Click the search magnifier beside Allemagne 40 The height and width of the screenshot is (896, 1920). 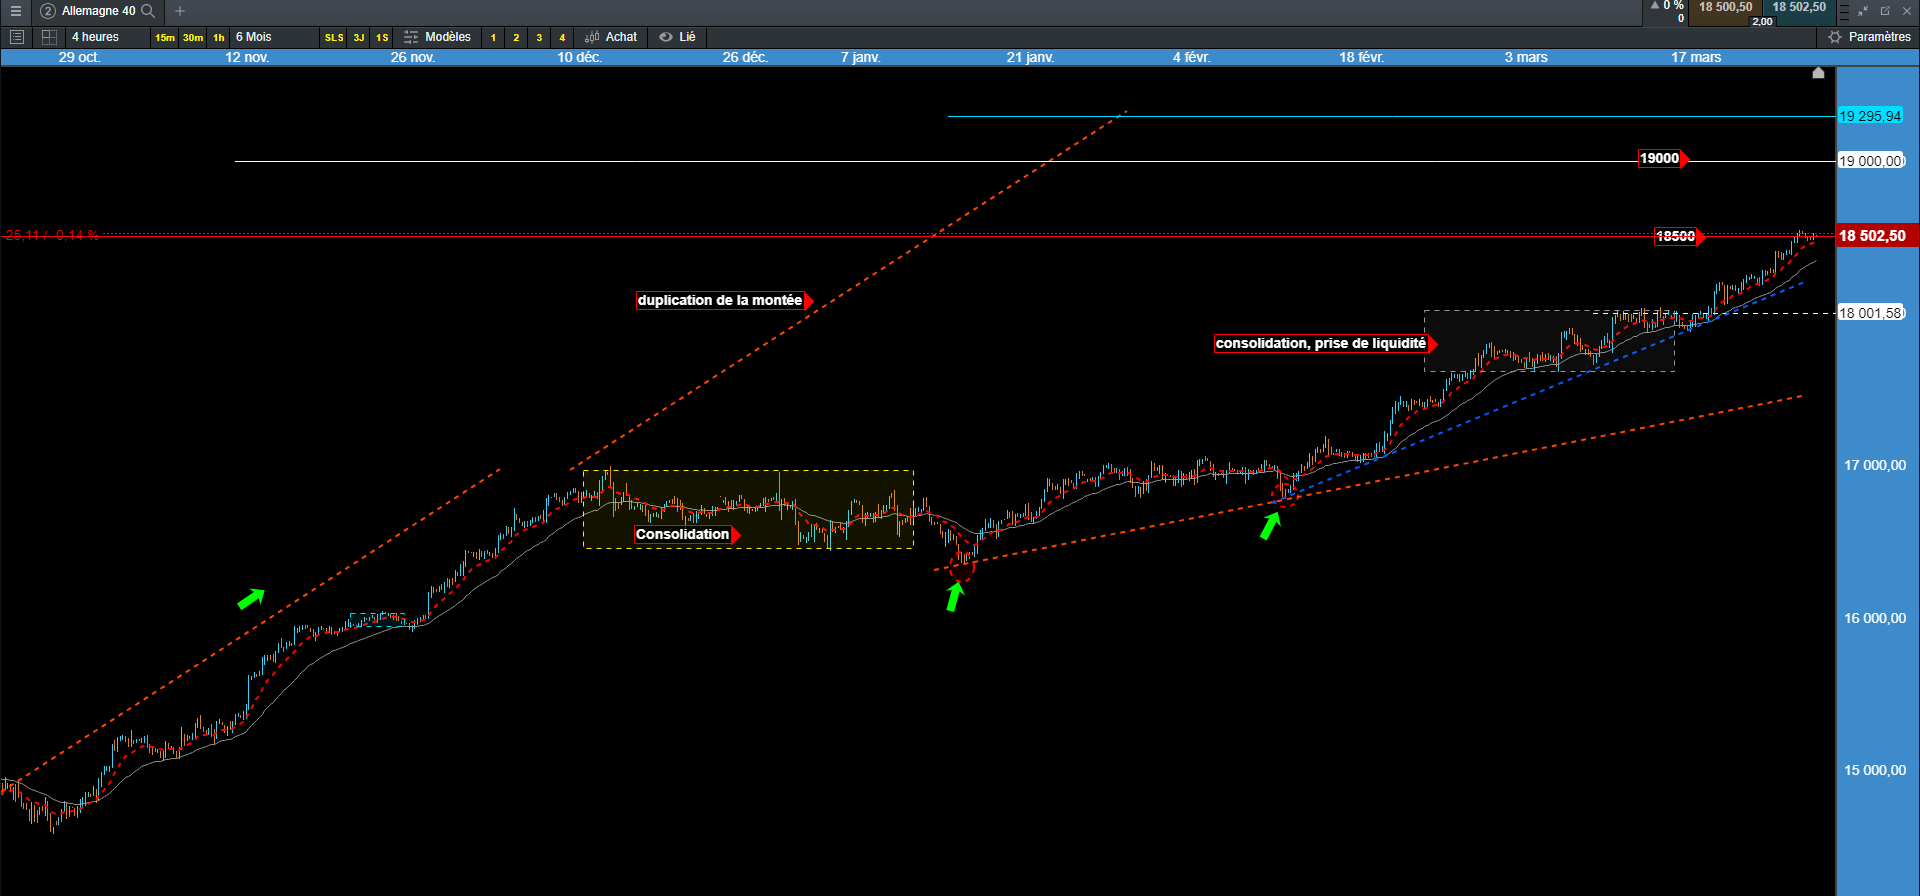[148, 11]
